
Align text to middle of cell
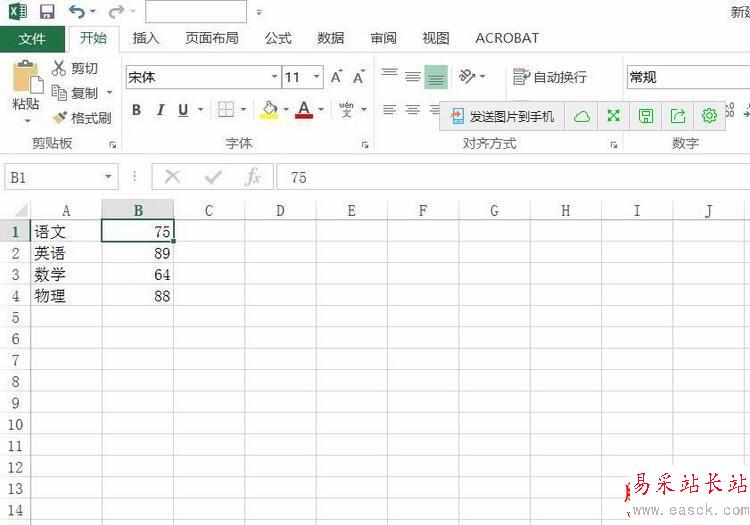[x=413, y=77]
